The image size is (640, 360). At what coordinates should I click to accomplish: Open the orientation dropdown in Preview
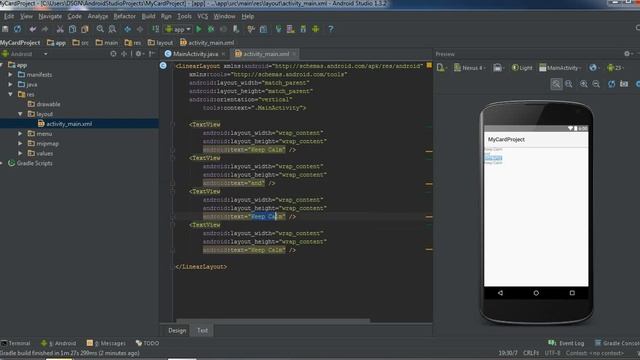point(498,68)
